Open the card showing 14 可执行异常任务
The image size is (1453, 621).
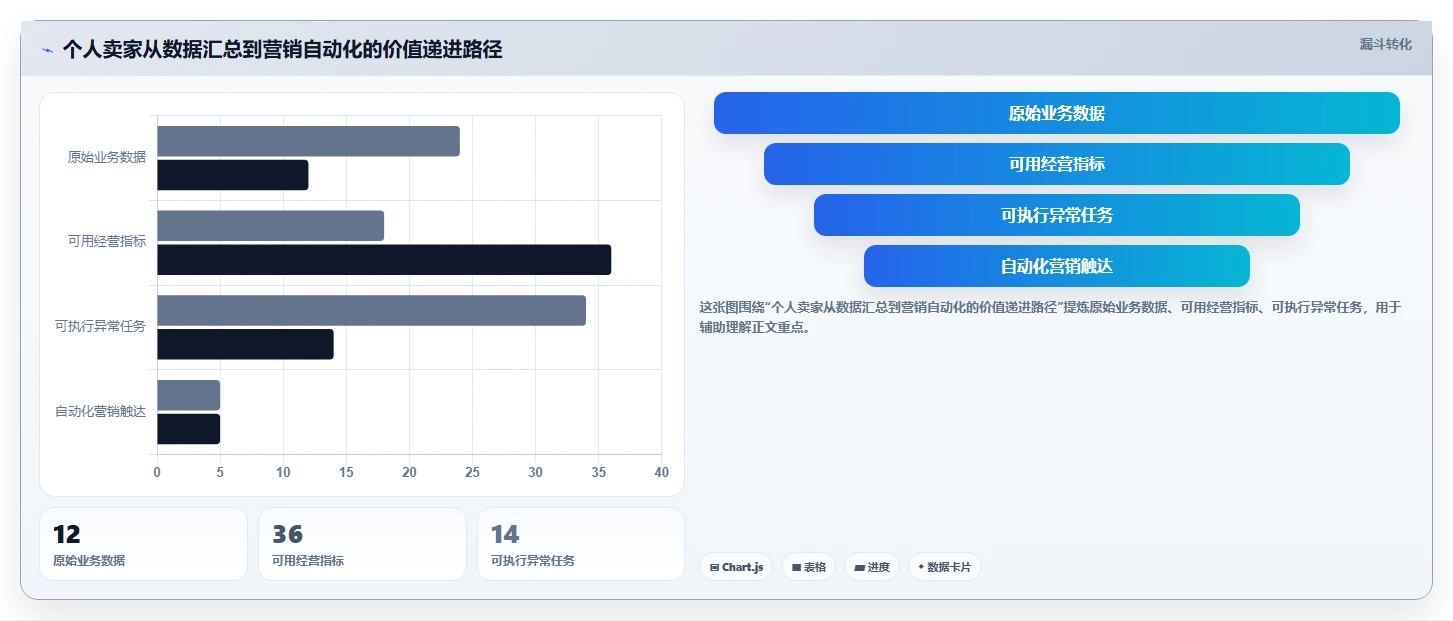click(581, 544)
